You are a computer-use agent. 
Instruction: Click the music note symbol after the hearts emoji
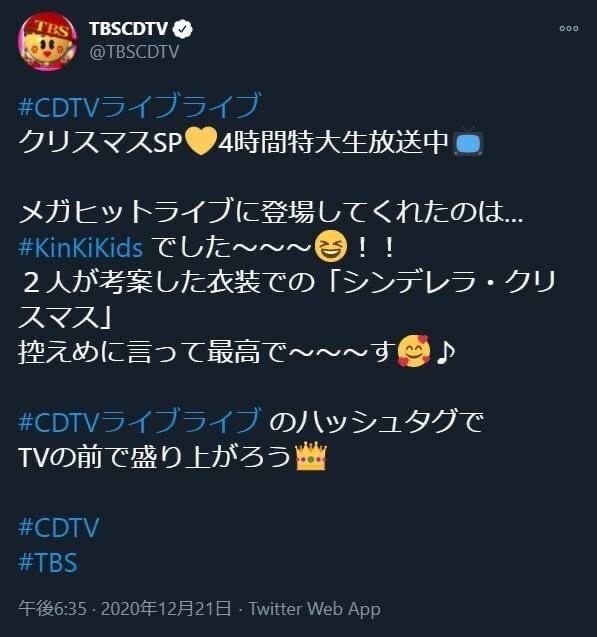click(445, 352)
